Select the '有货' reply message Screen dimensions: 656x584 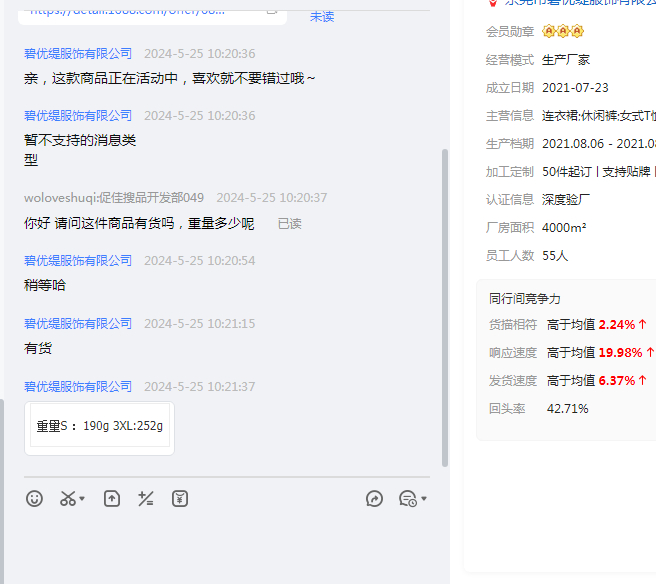coord(38,348)
